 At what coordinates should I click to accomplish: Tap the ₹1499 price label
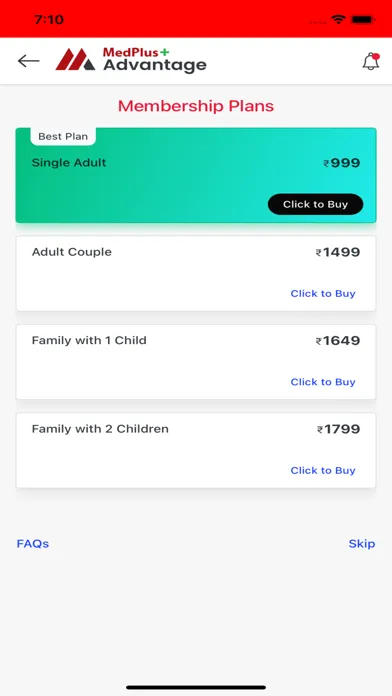(x=338, y=252)
